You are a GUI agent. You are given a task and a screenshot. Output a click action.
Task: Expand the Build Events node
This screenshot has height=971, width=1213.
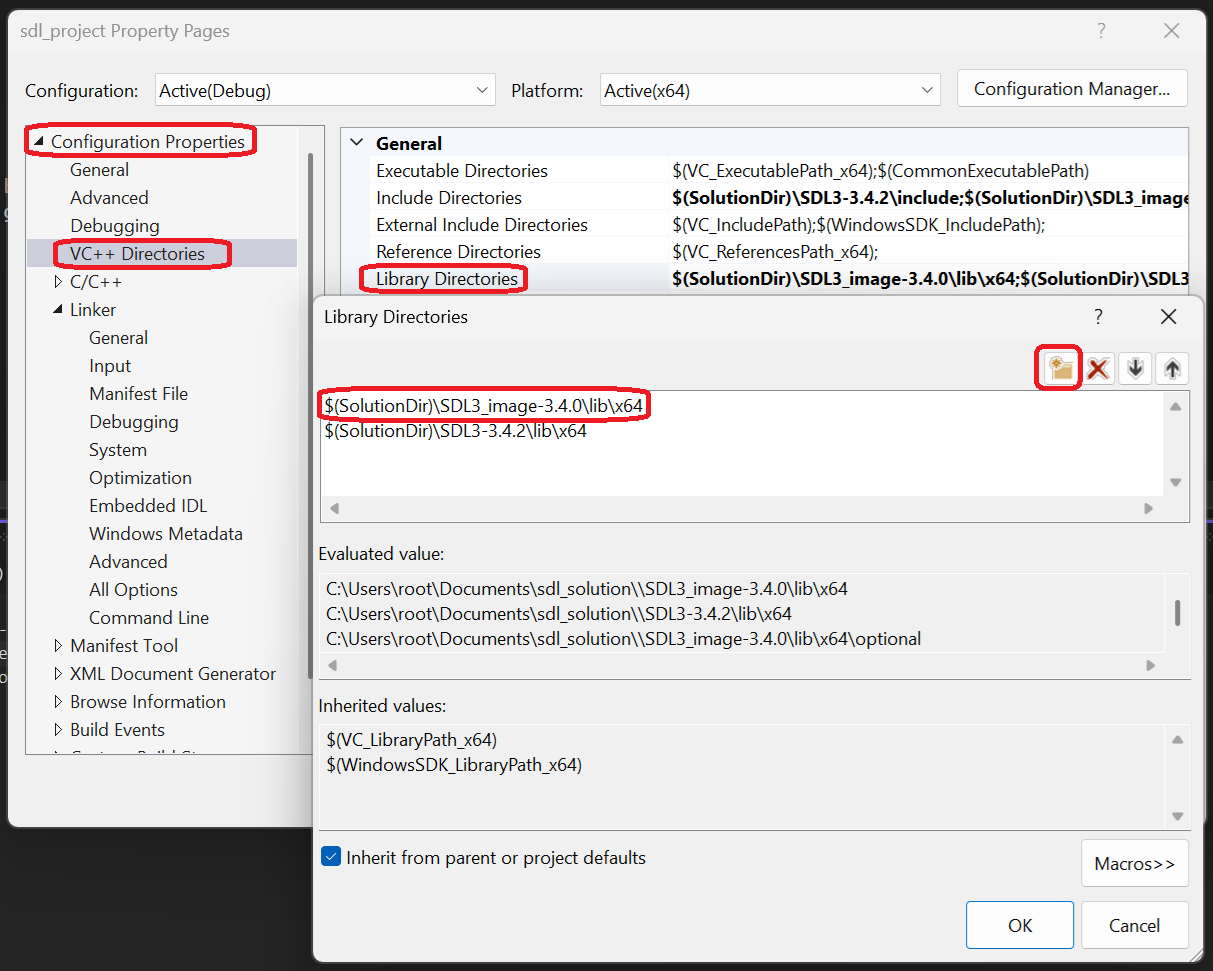pos(57,729)
